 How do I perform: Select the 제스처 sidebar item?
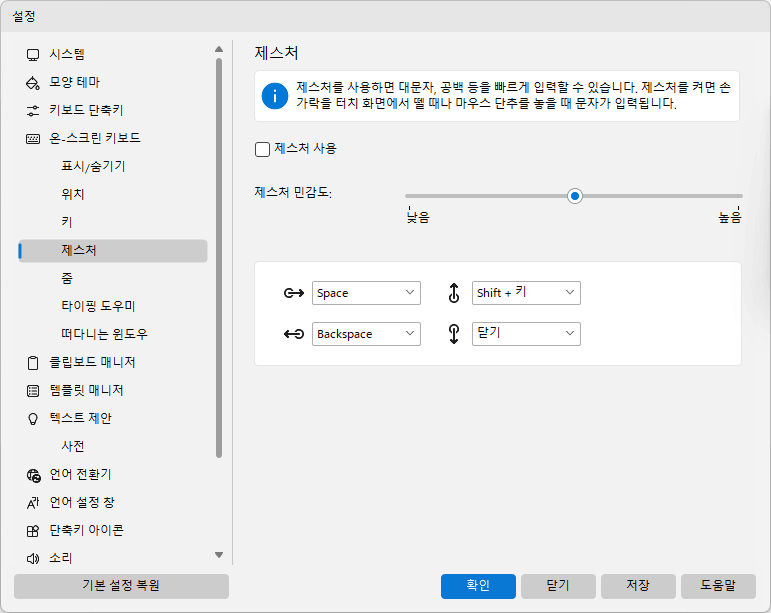coord(113,251)
